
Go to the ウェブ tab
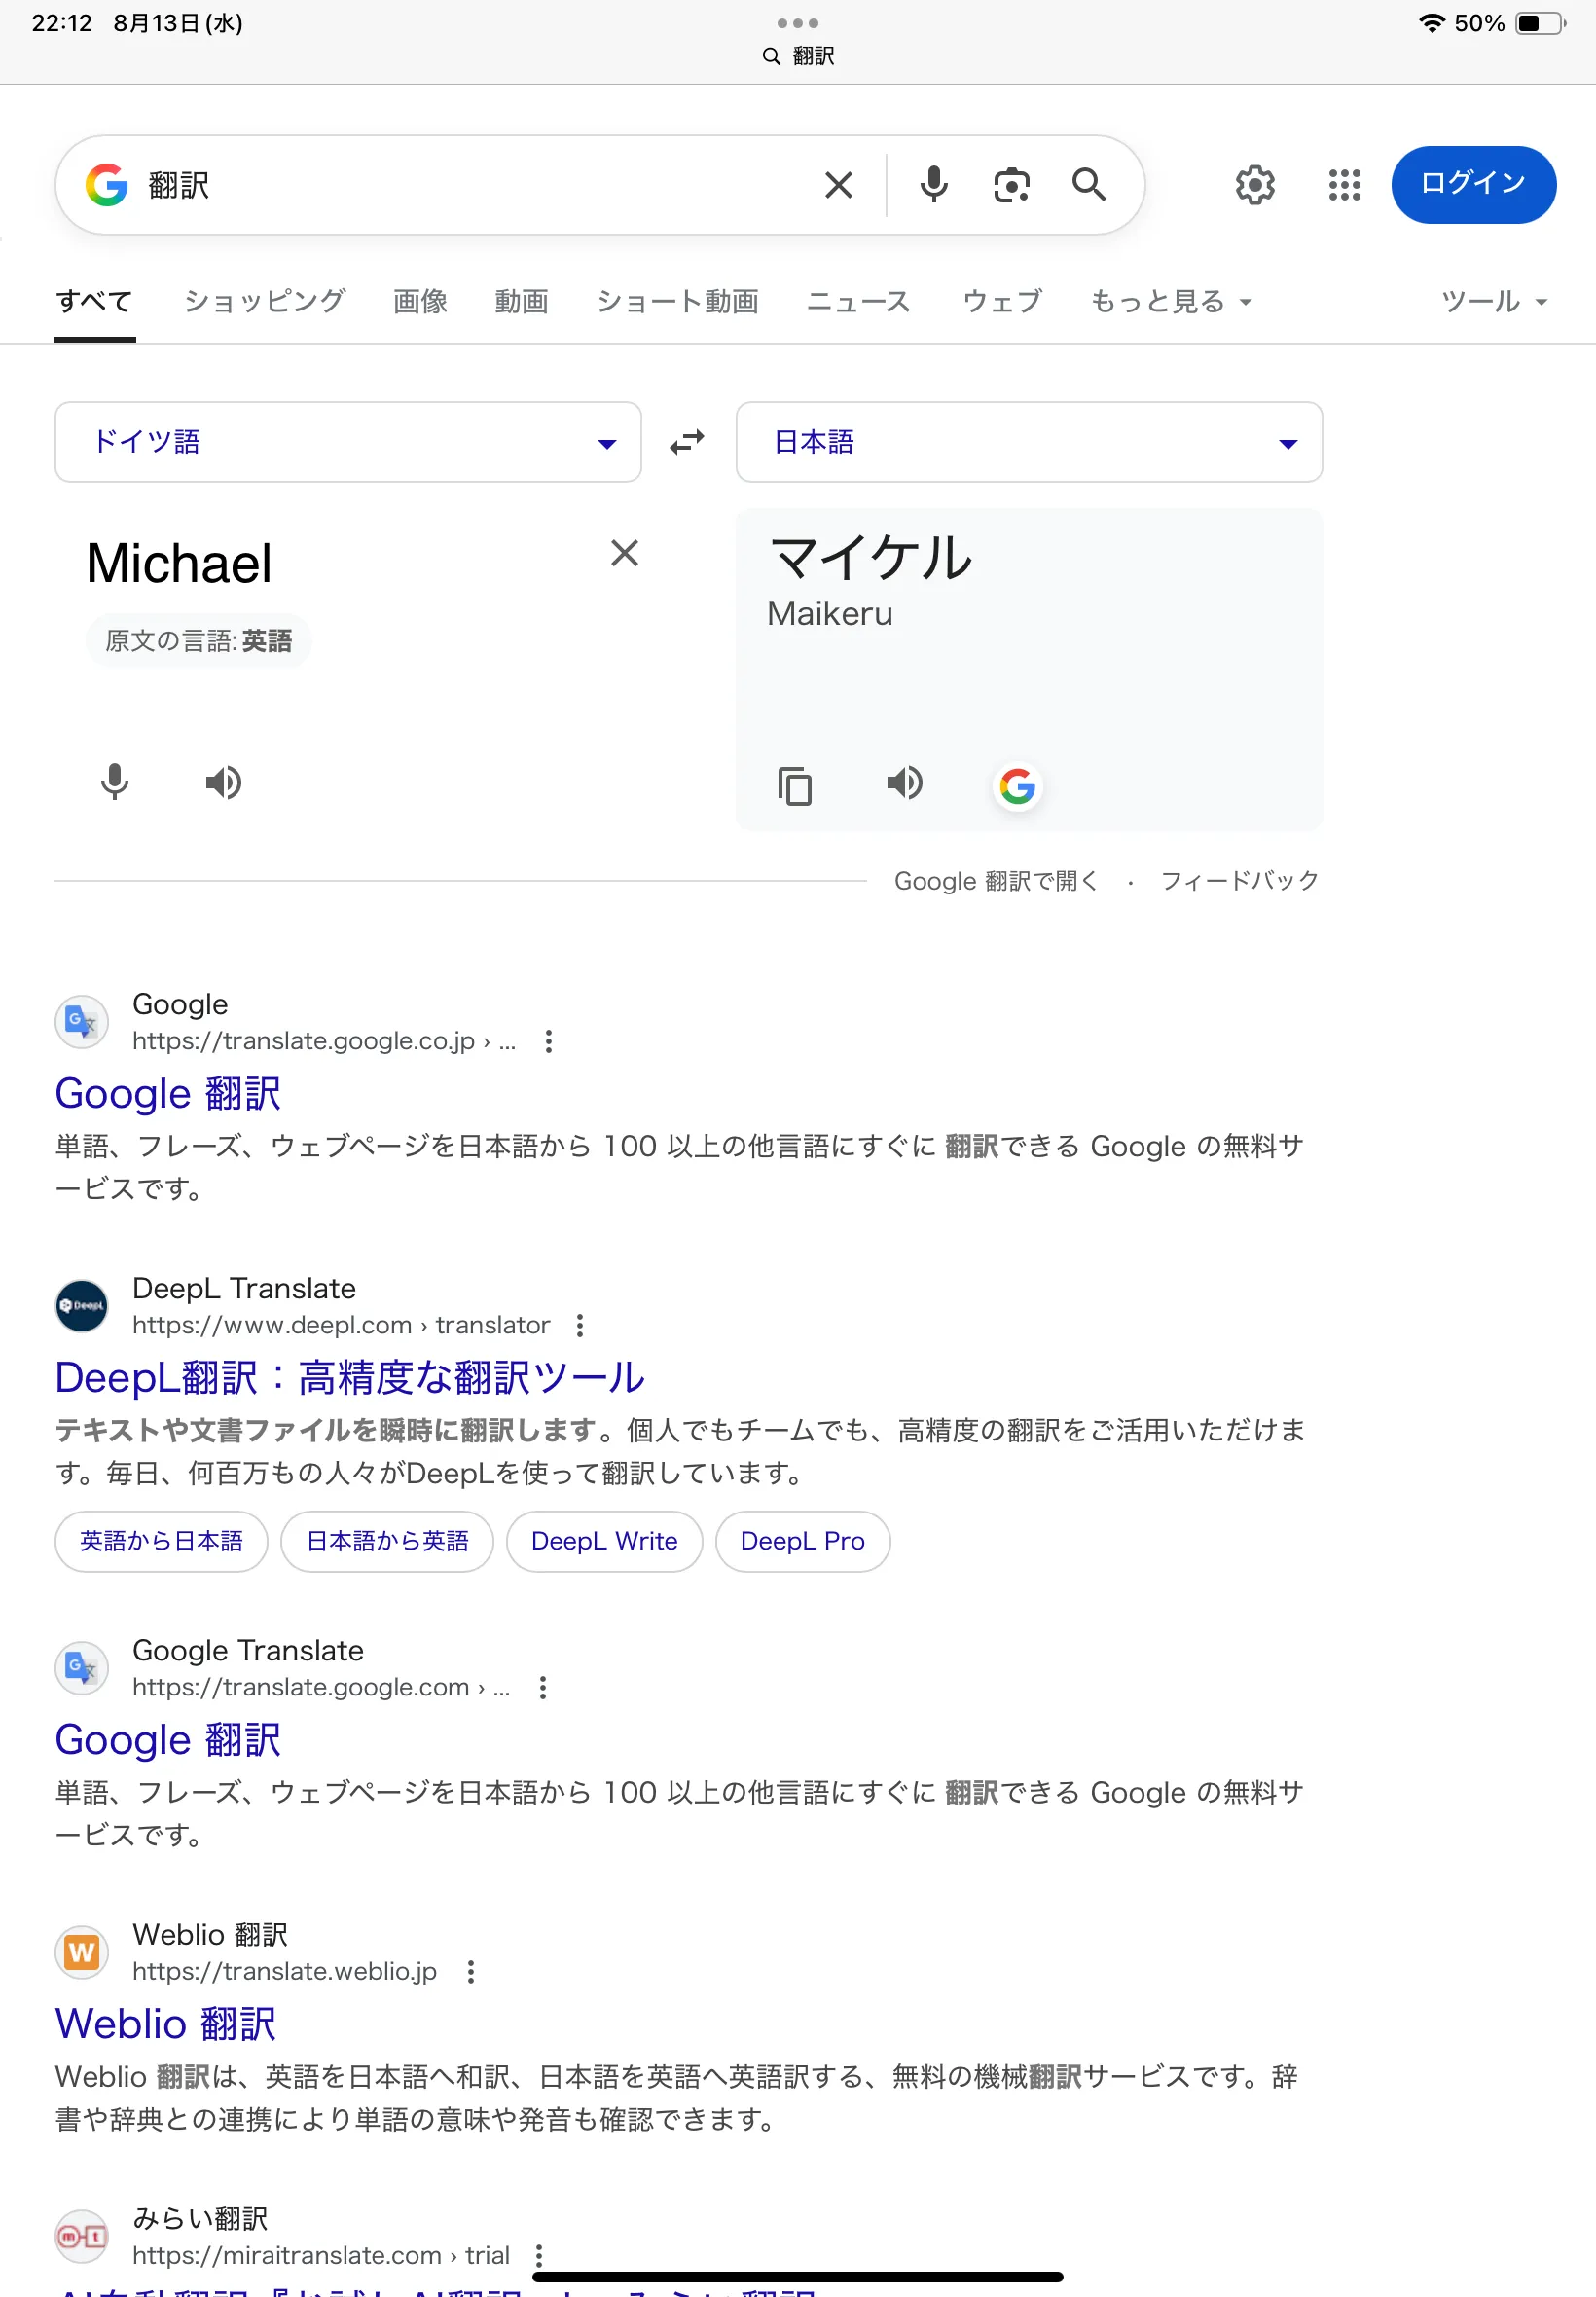tap(1001, 301)
